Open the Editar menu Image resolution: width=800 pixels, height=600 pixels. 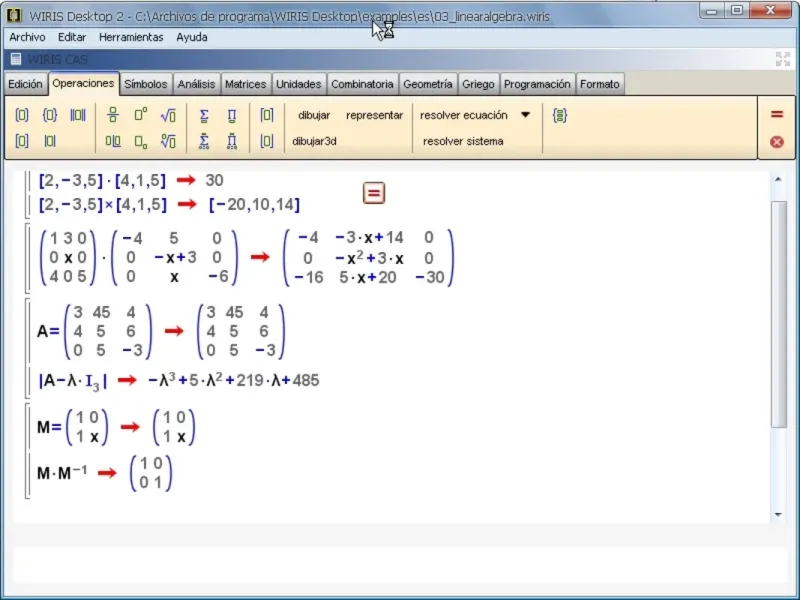(72, 37)
